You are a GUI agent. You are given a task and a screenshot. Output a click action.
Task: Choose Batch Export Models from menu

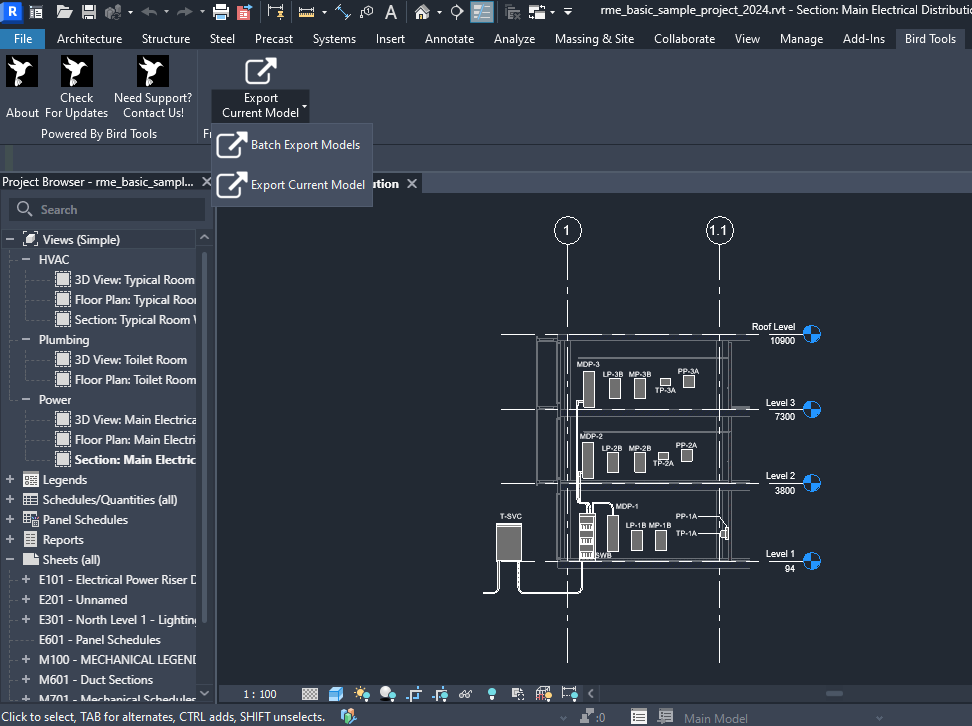pos(305,145)
